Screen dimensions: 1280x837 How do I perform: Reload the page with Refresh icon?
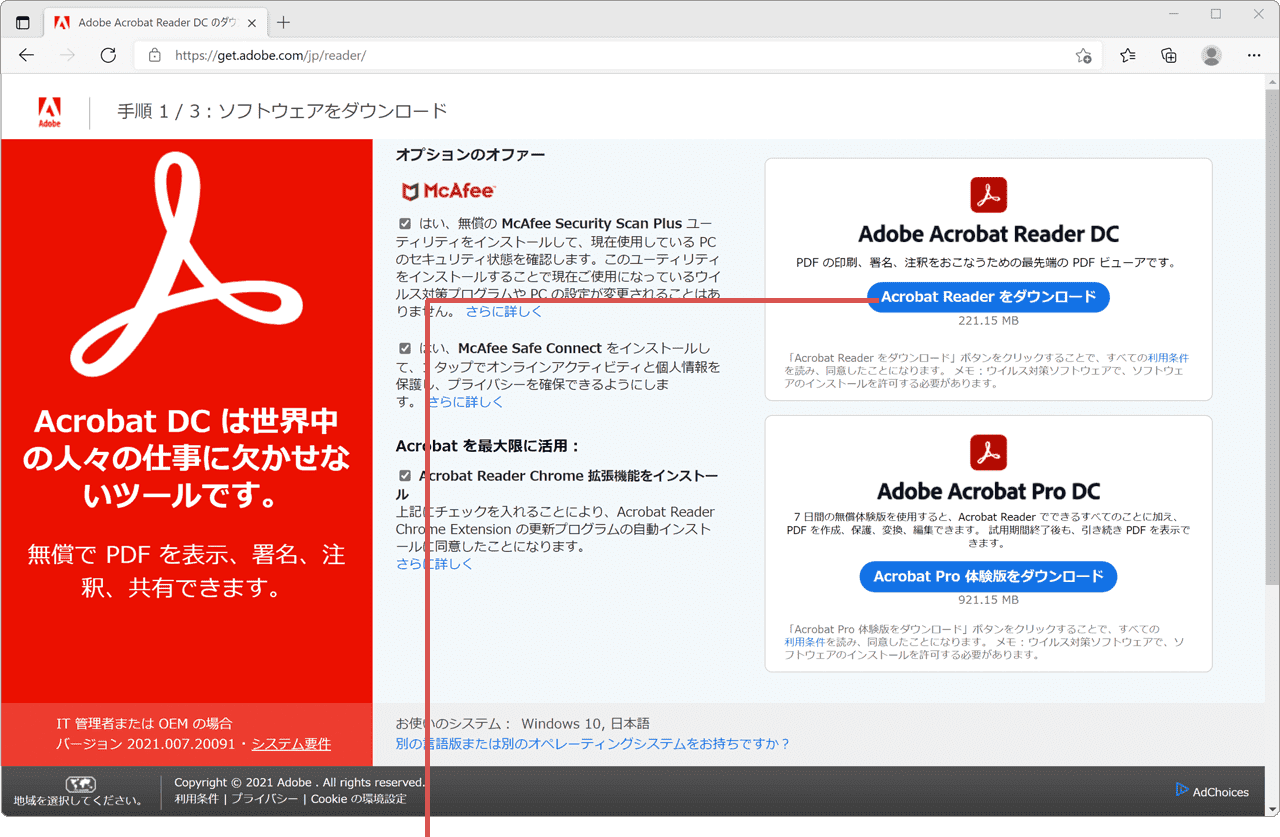108,55
